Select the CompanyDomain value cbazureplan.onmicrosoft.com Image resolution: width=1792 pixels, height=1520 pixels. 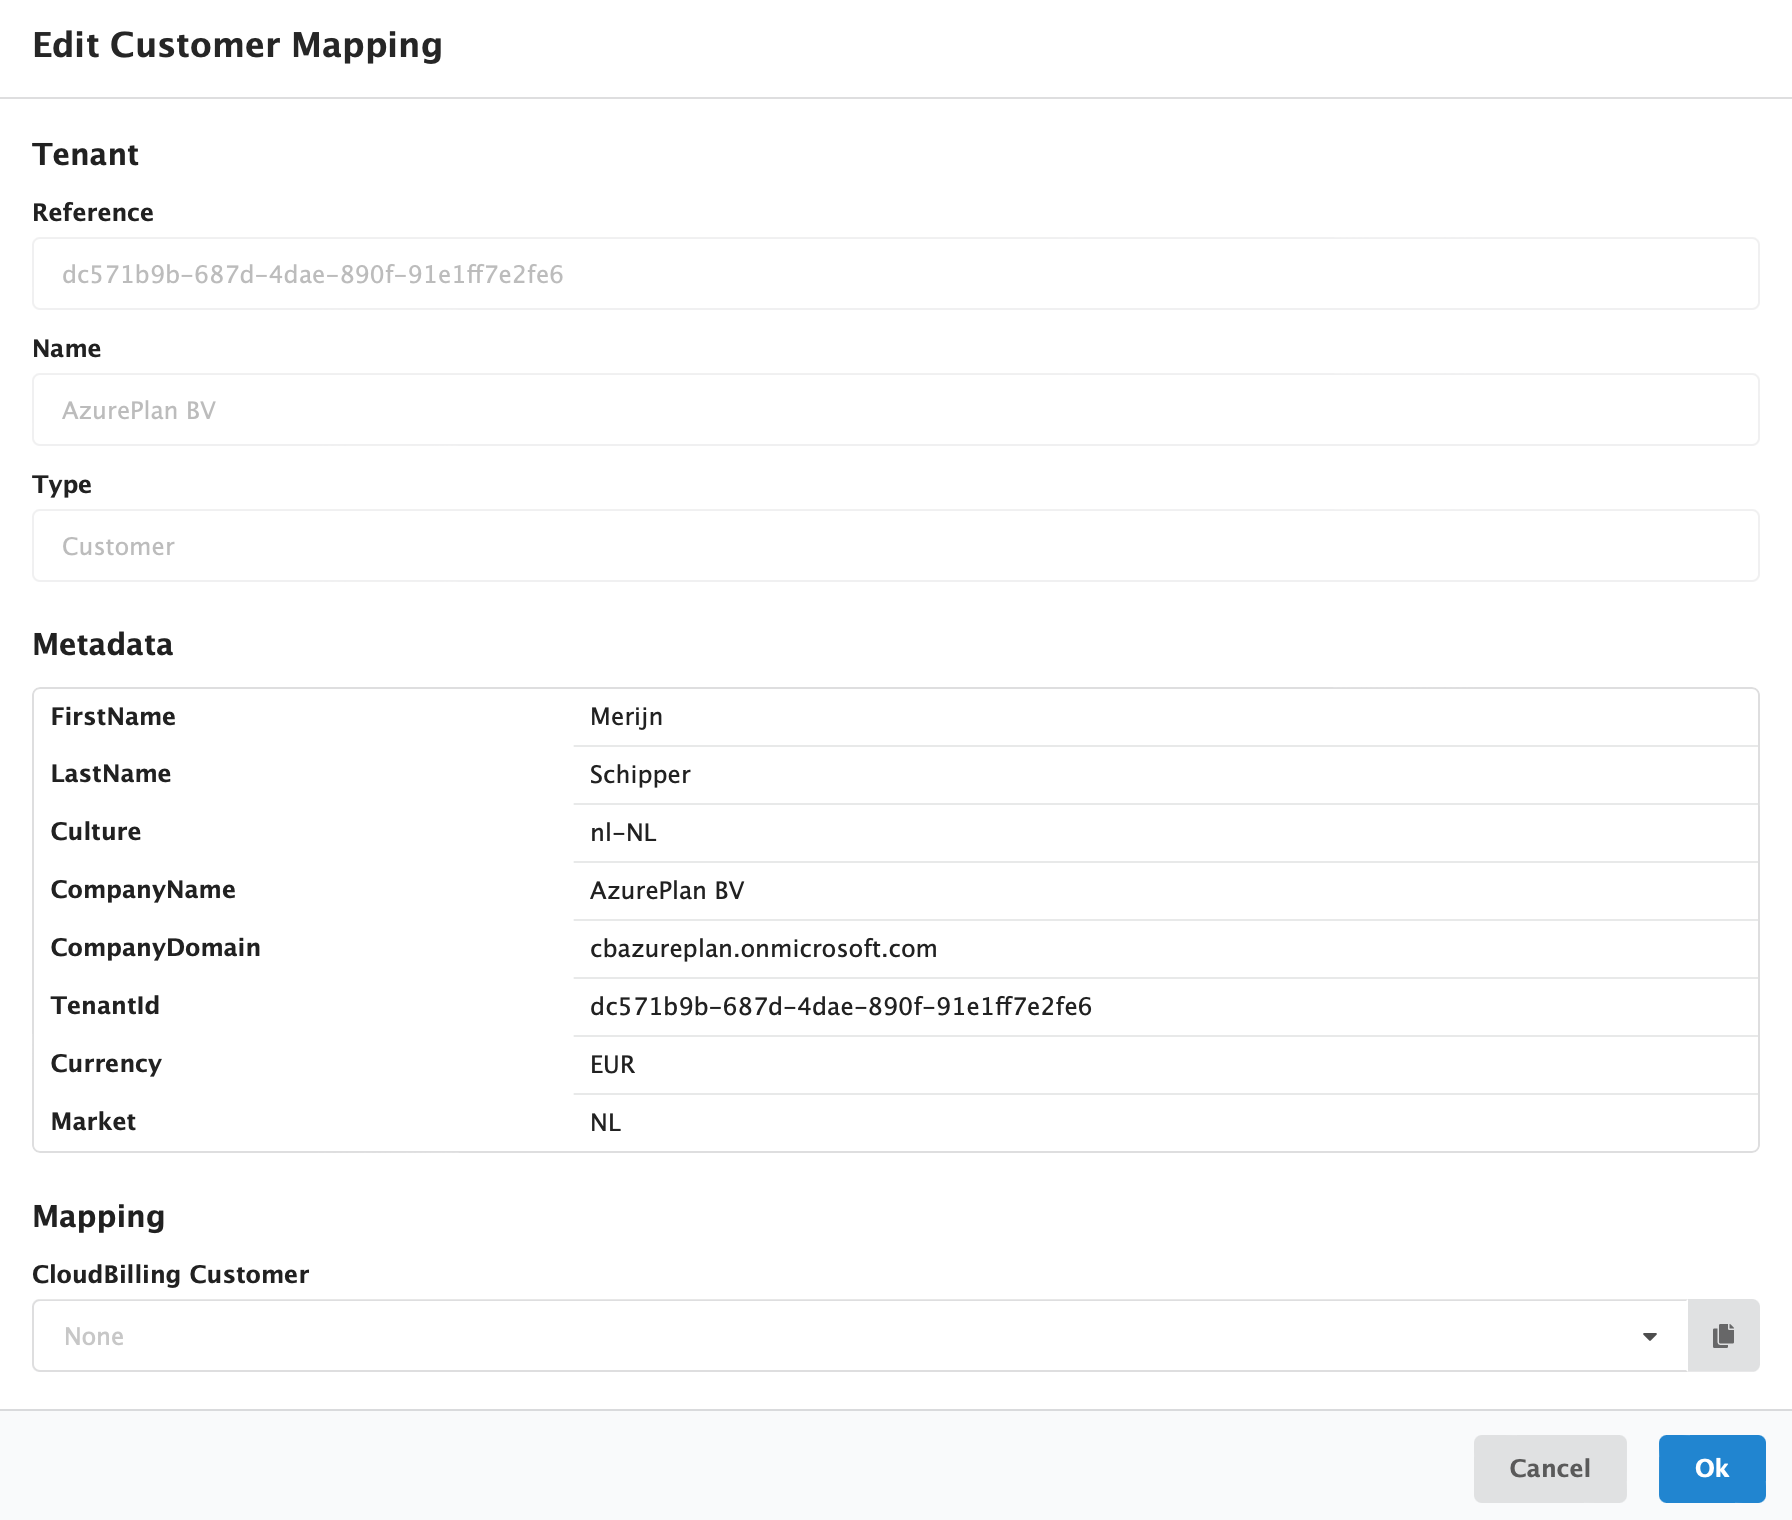click(763, 949)
